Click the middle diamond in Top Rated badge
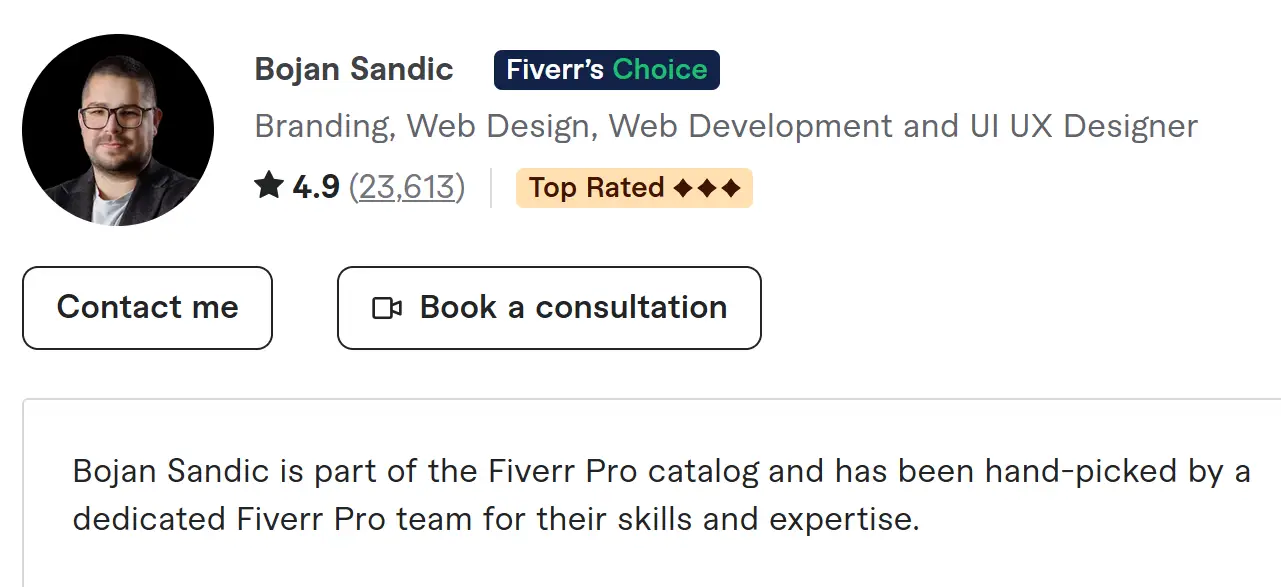 click(x=707, y=188)
